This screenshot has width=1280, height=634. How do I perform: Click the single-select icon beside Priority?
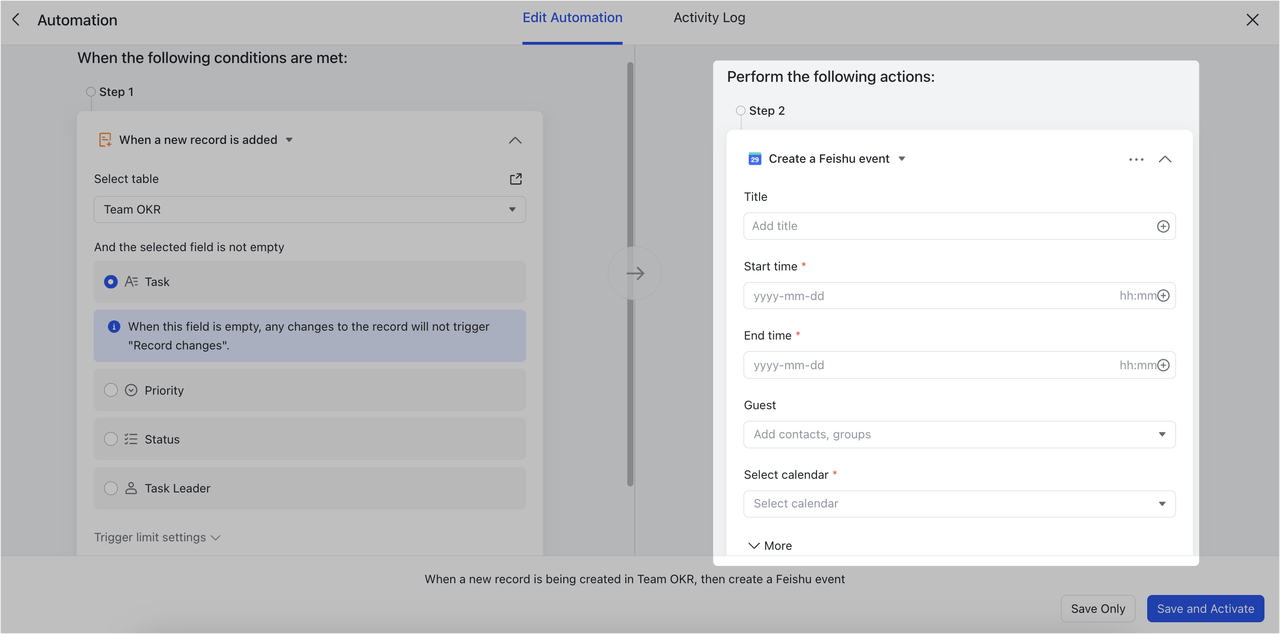tap(131, 390)
